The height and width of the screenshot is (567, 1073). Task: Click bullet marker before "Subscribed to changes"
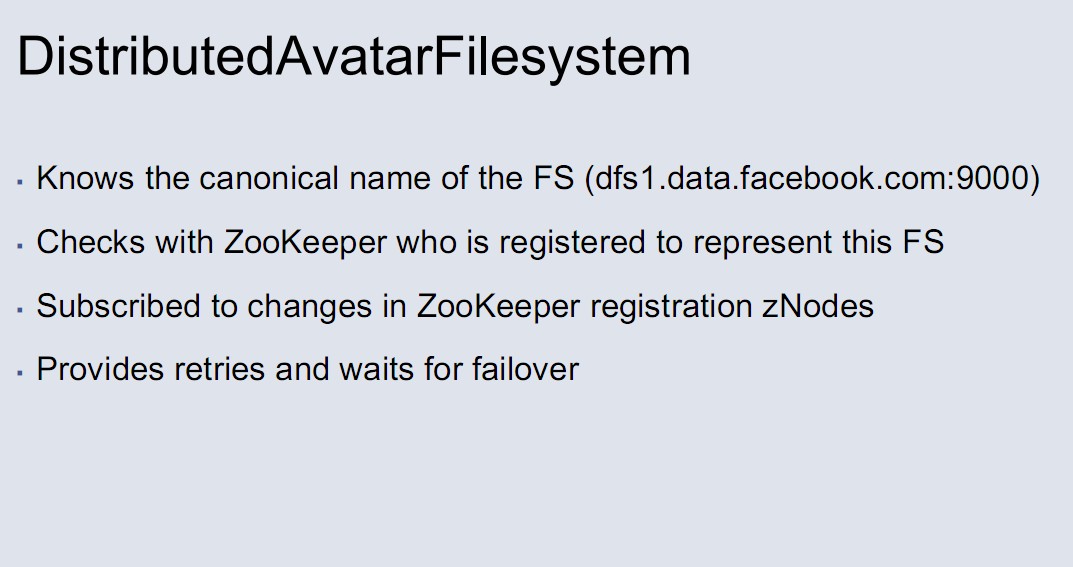click(20, 309)
